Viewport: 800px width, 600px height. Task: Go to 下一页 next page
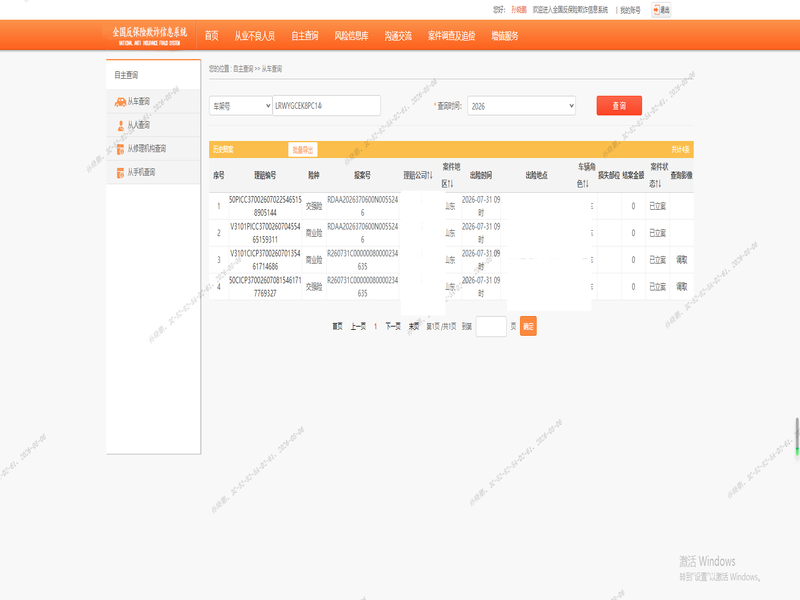coord(393,326)
